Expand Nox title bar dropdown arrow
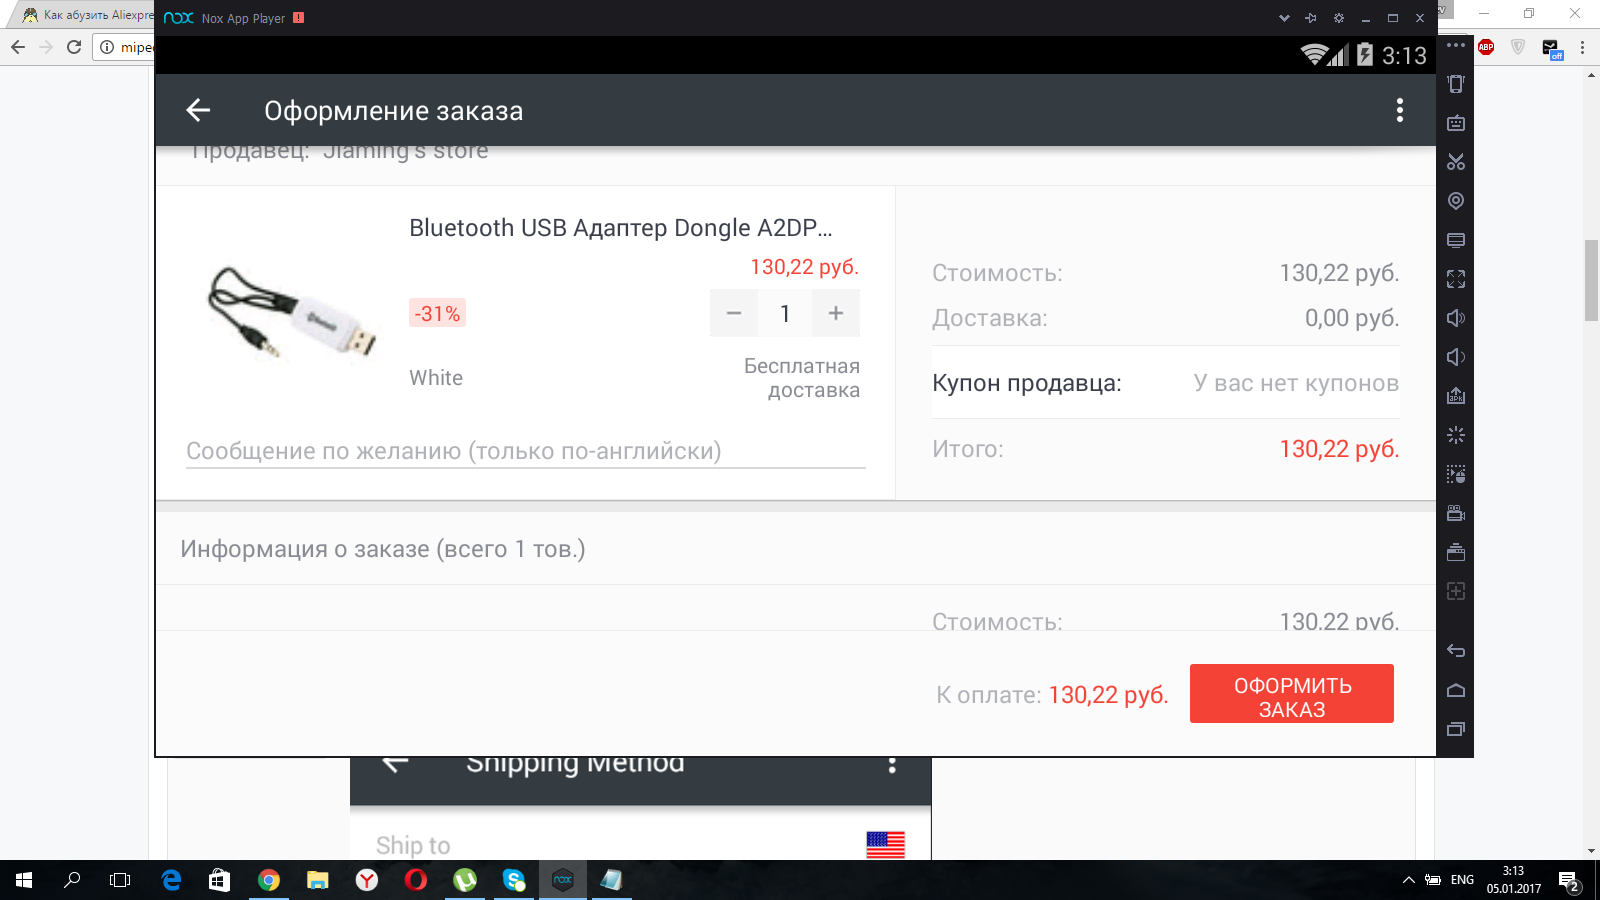This screenshot has height=900, width=1600. click(1284, 18)
